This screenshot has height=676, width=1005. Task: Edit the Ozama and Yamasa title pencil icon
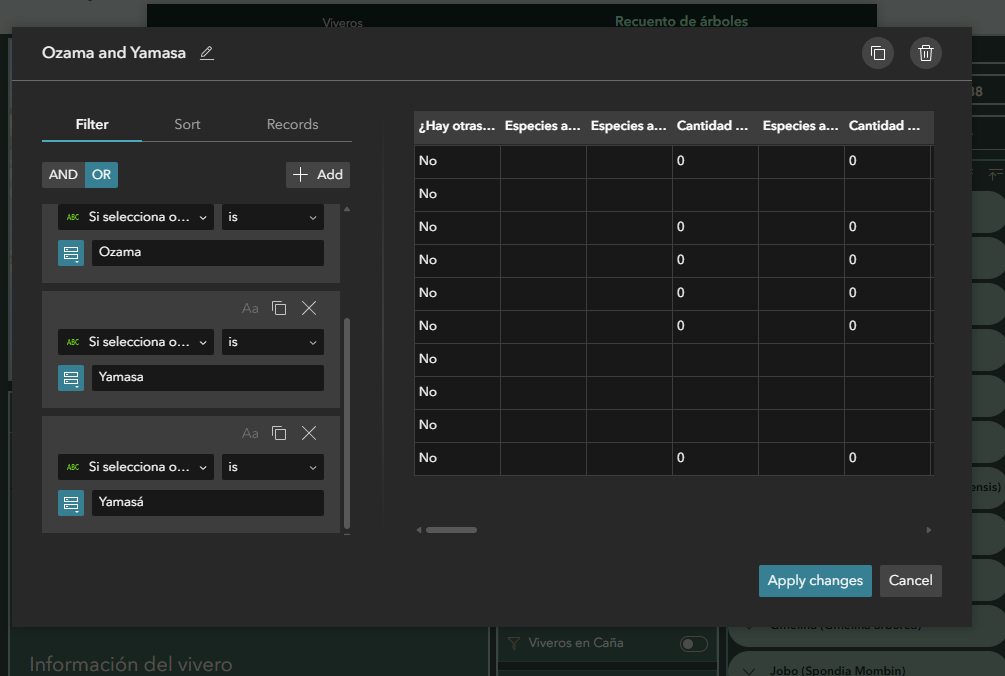pyautogui.click(x=206, y=53)
